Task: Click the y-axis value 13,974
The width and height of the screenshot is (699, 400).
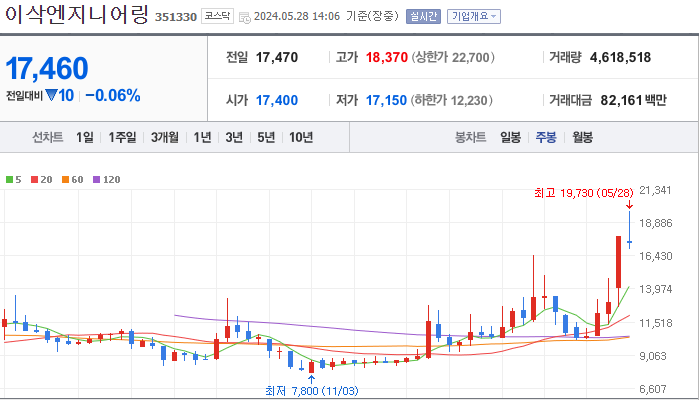Action: [x=655, y=289]
